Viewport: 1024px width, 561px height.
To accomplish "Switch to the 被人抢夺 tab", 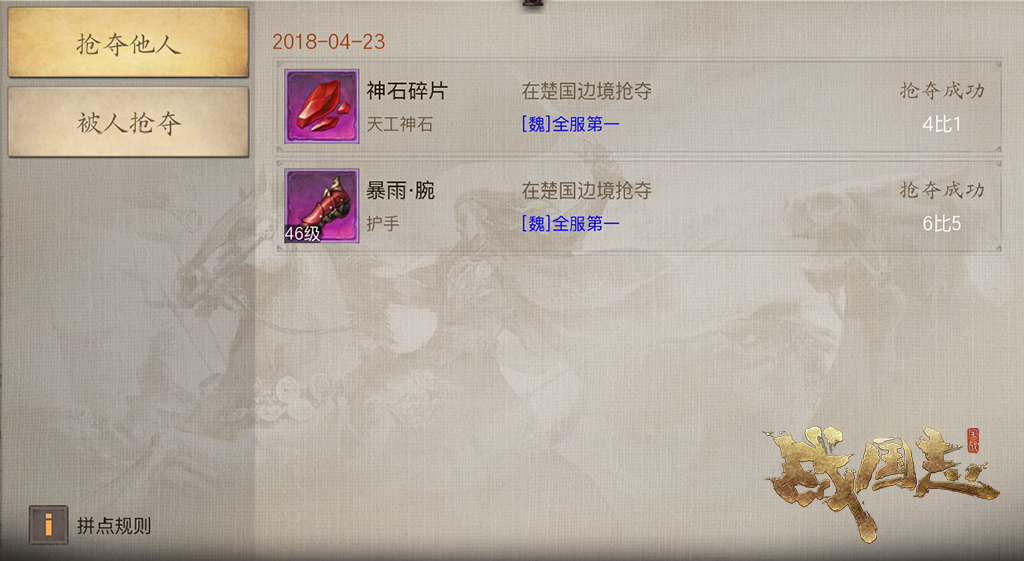I will click(128, 123).
